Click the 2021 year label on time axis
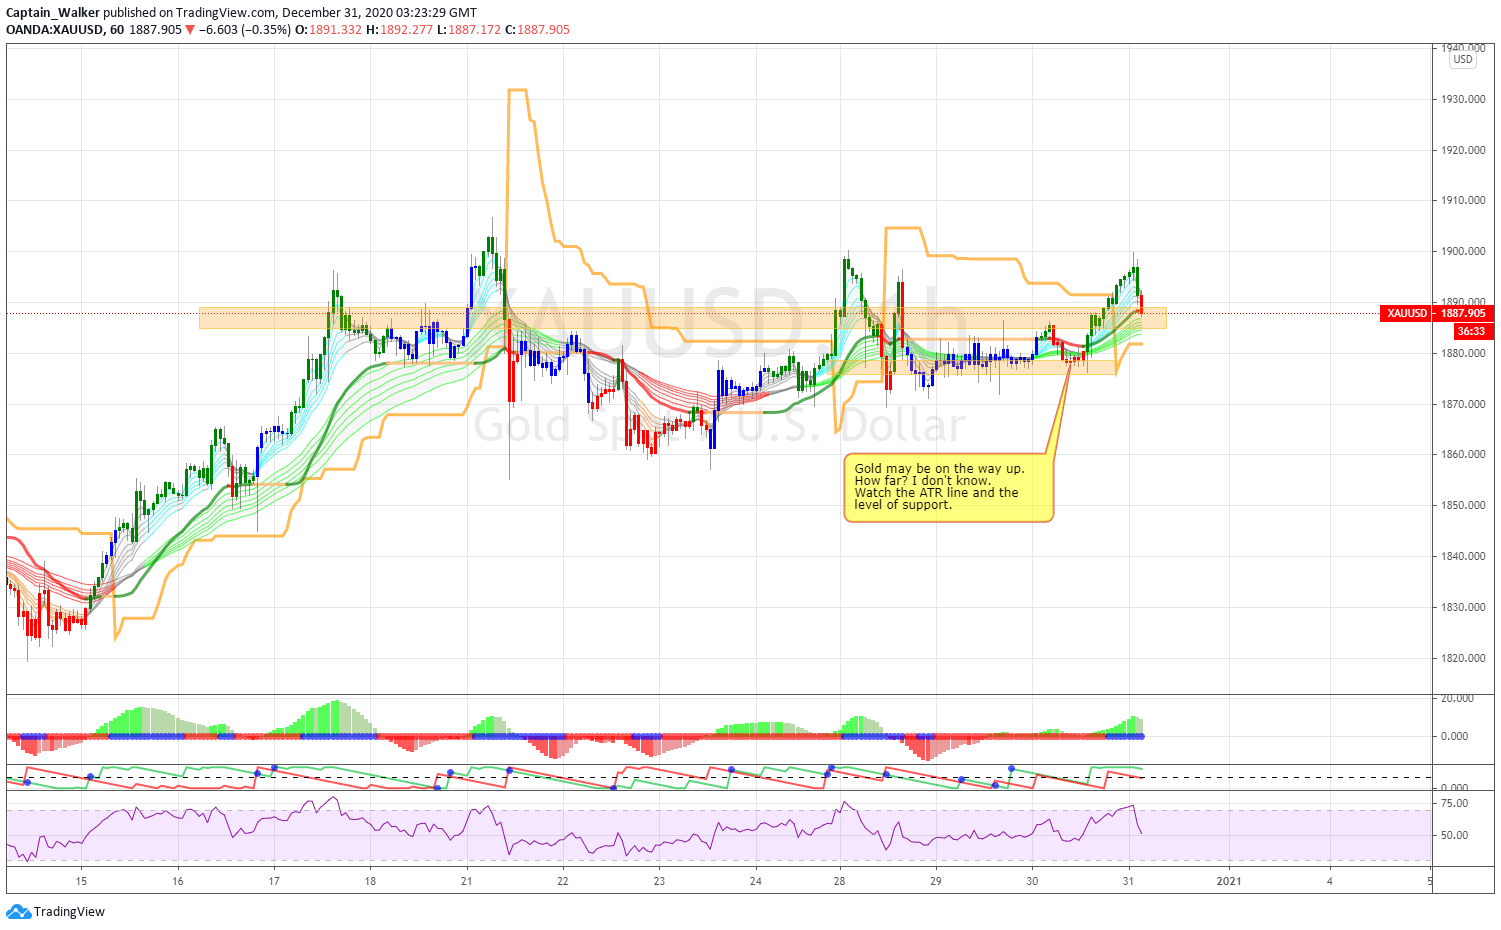This screenshot has width=1501, height=930. coord(1229,881)
